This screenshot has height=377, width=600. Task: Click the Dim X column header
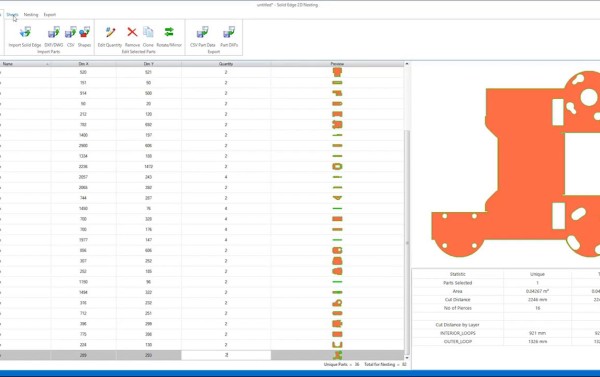tap(83, 64)
